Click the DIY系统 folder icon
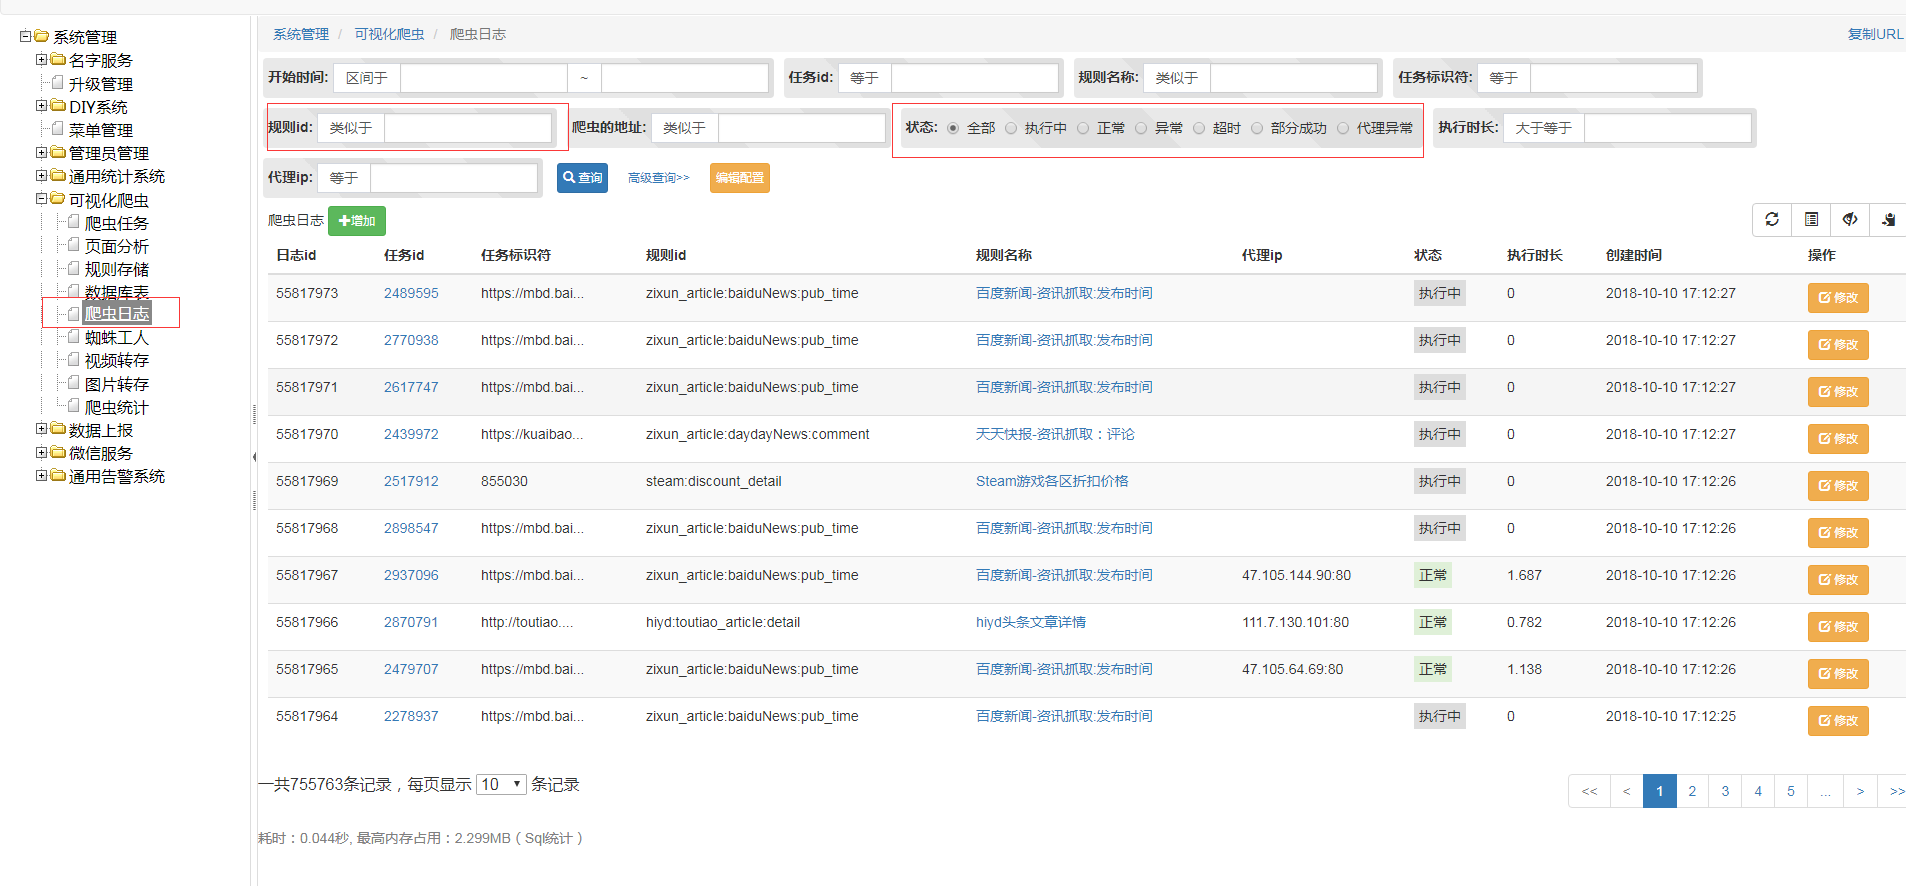 [x=58, y=106]
